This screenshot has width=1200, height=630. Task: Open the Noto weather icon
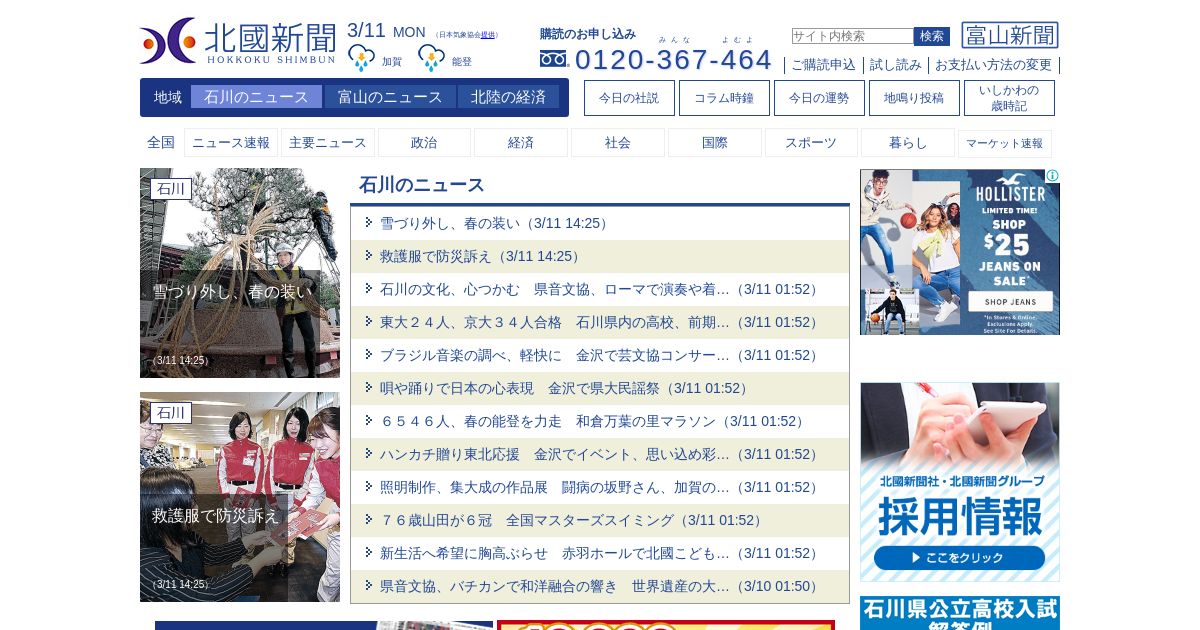pos(431,58)
